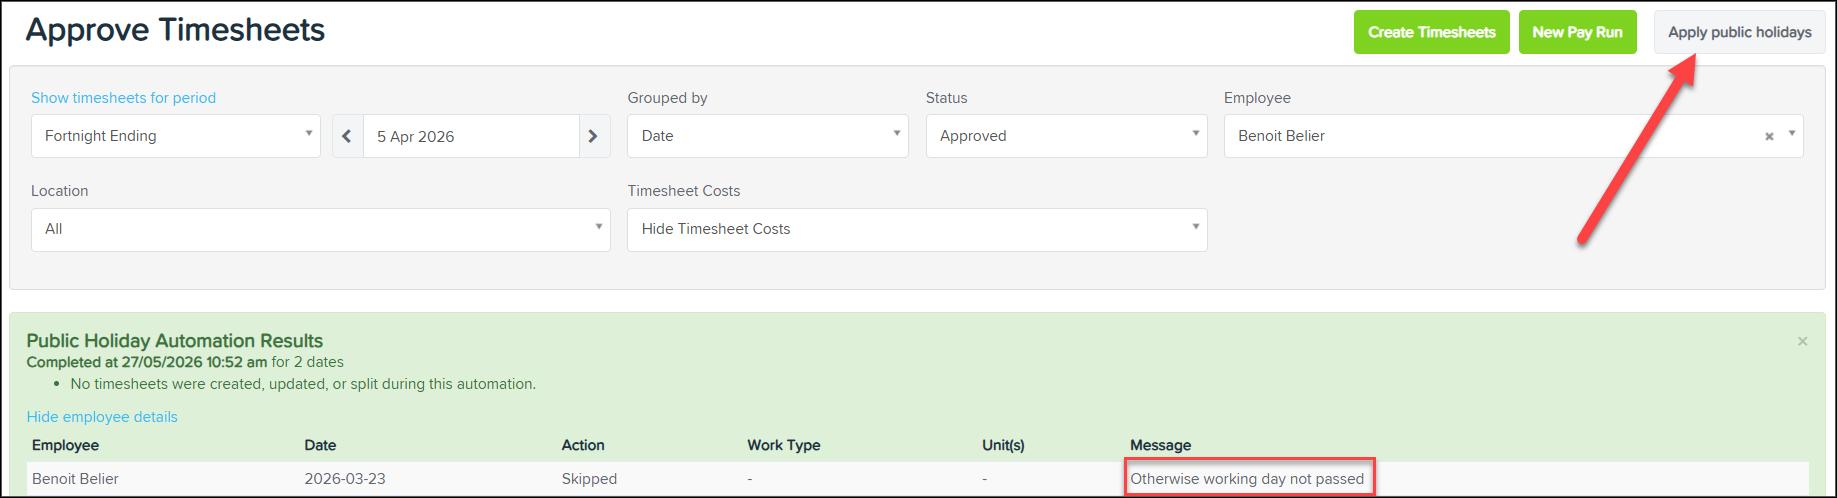Open the Grouped by Date dropdown
The height and width of the screenshot is (498, 1837).
[768, 136]
